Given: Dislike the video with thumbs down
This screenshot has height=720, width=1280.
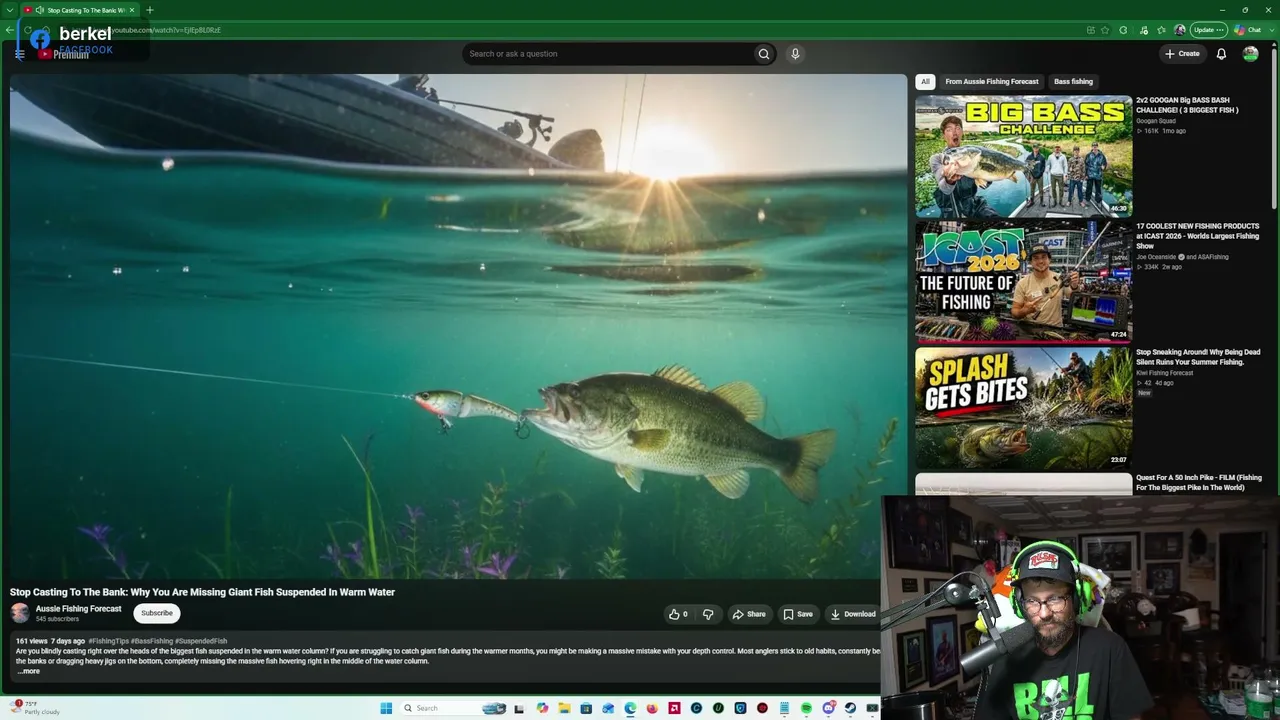Looking at the screenshot, I should click(x=708, y=614).
